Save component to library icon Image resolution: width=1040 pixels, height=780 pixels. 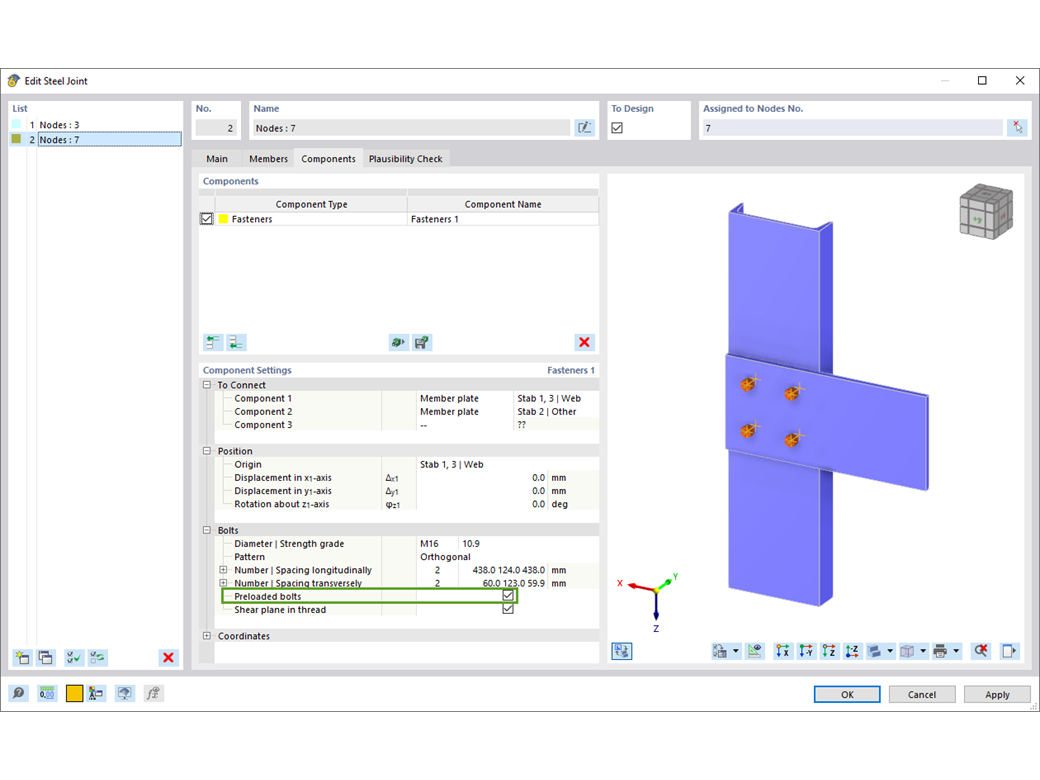421,342
